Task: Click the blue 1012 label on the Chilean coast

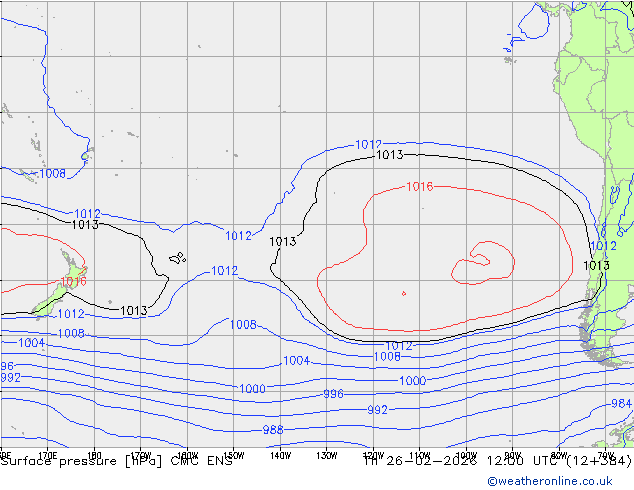Action: 603,246
